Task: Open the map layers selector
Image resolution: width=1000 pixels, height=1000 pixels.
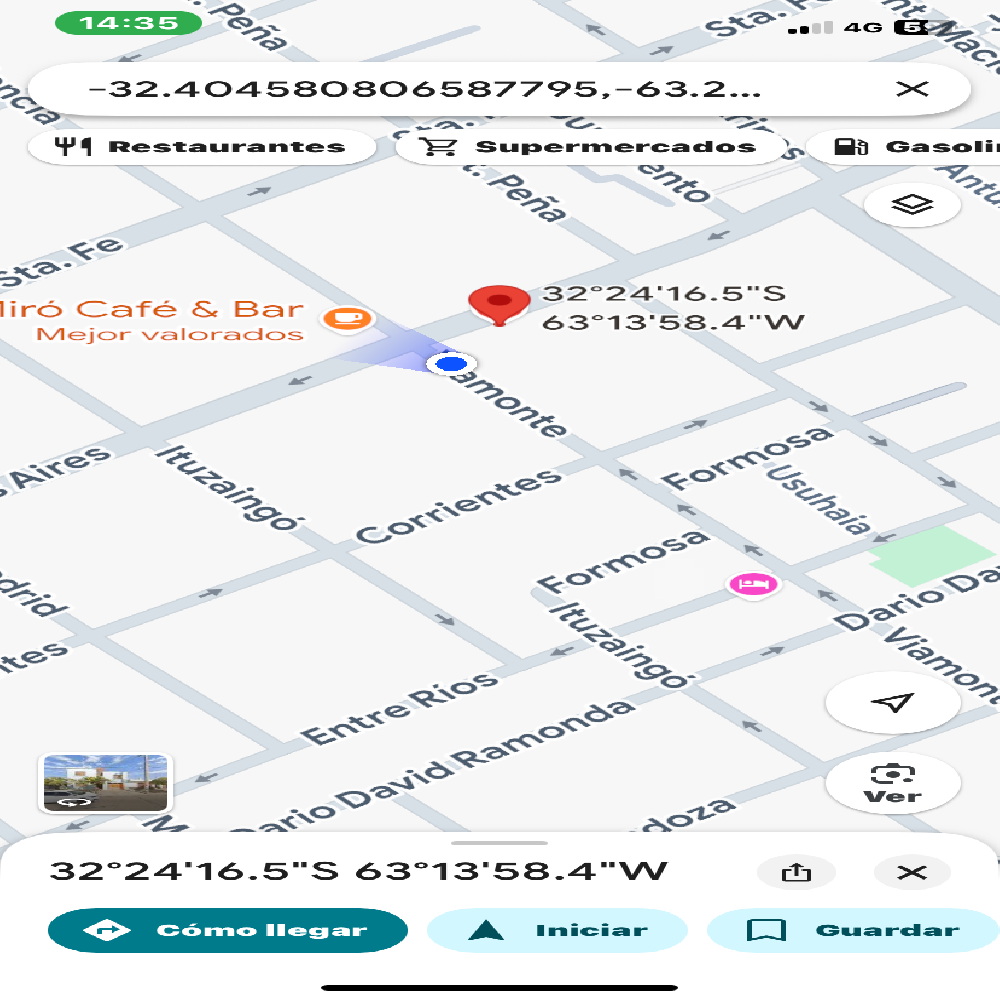Action: tap(912, 205)
